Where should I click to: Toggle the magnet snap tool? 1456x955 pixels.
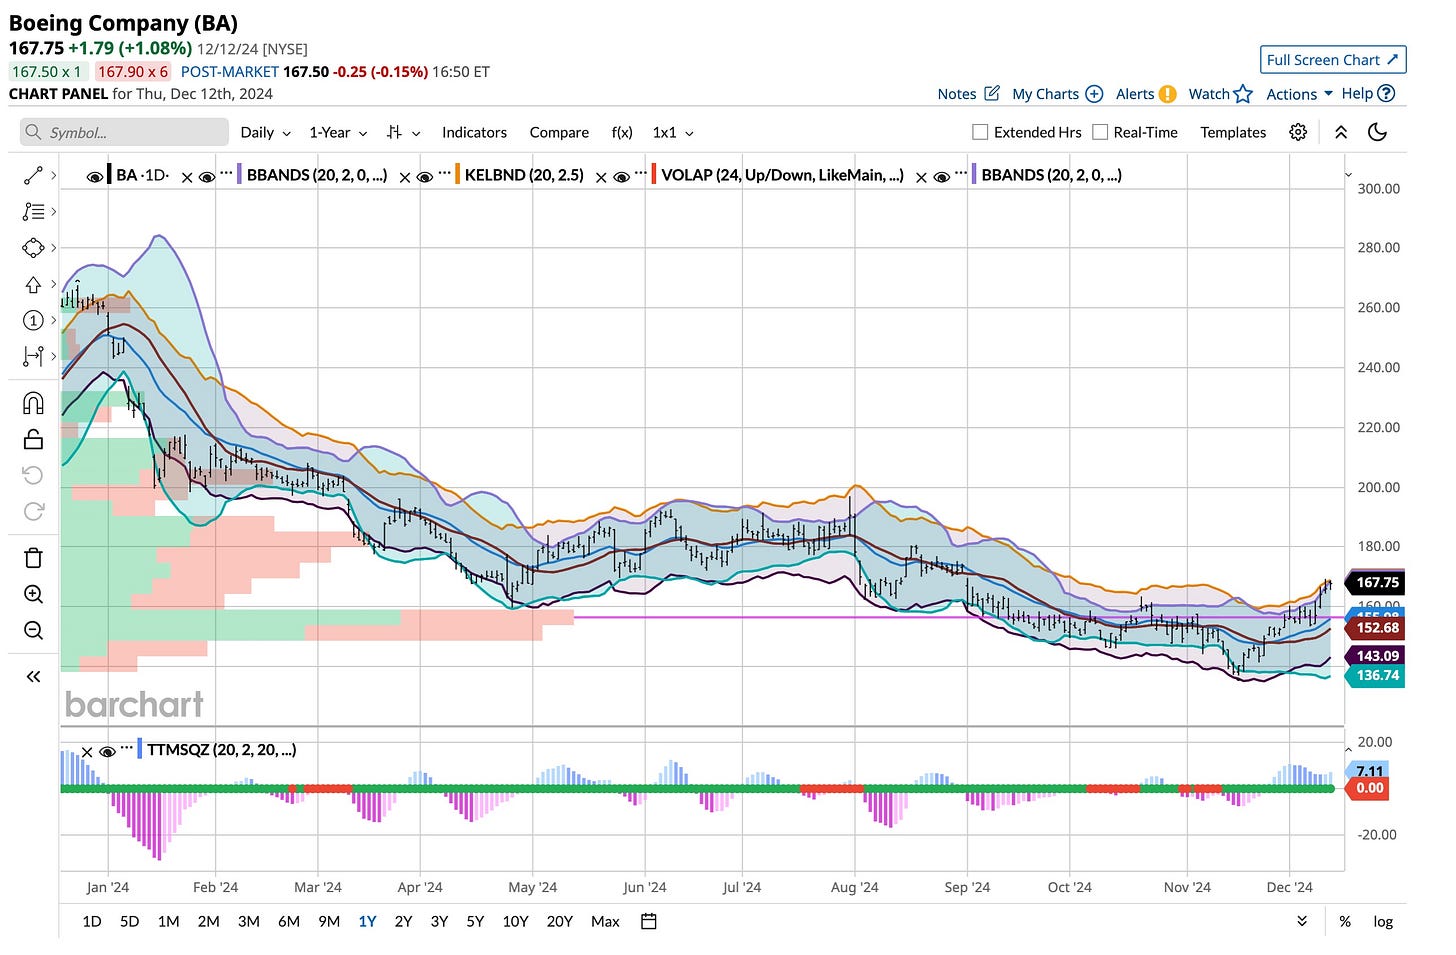tap(33, 403)
